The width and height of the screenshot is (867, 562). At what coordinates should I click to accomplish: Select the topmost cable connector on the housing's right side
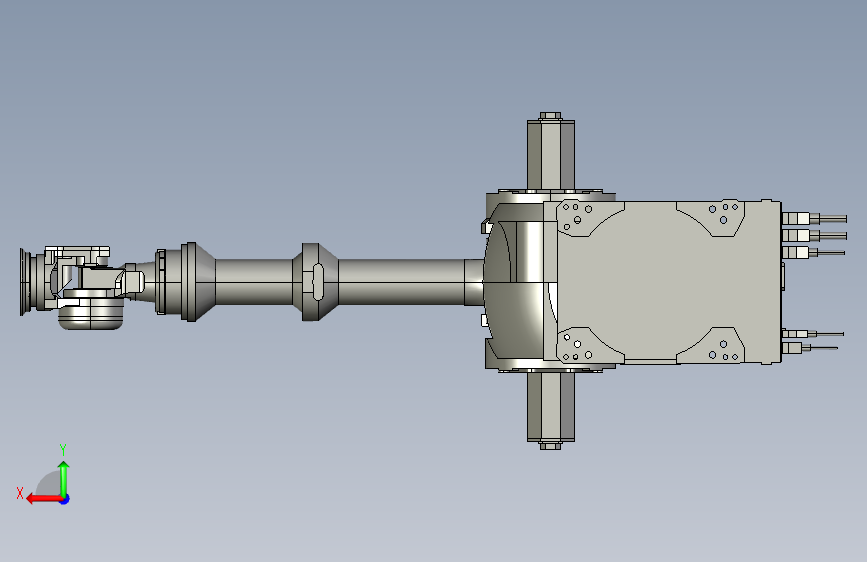814,218
